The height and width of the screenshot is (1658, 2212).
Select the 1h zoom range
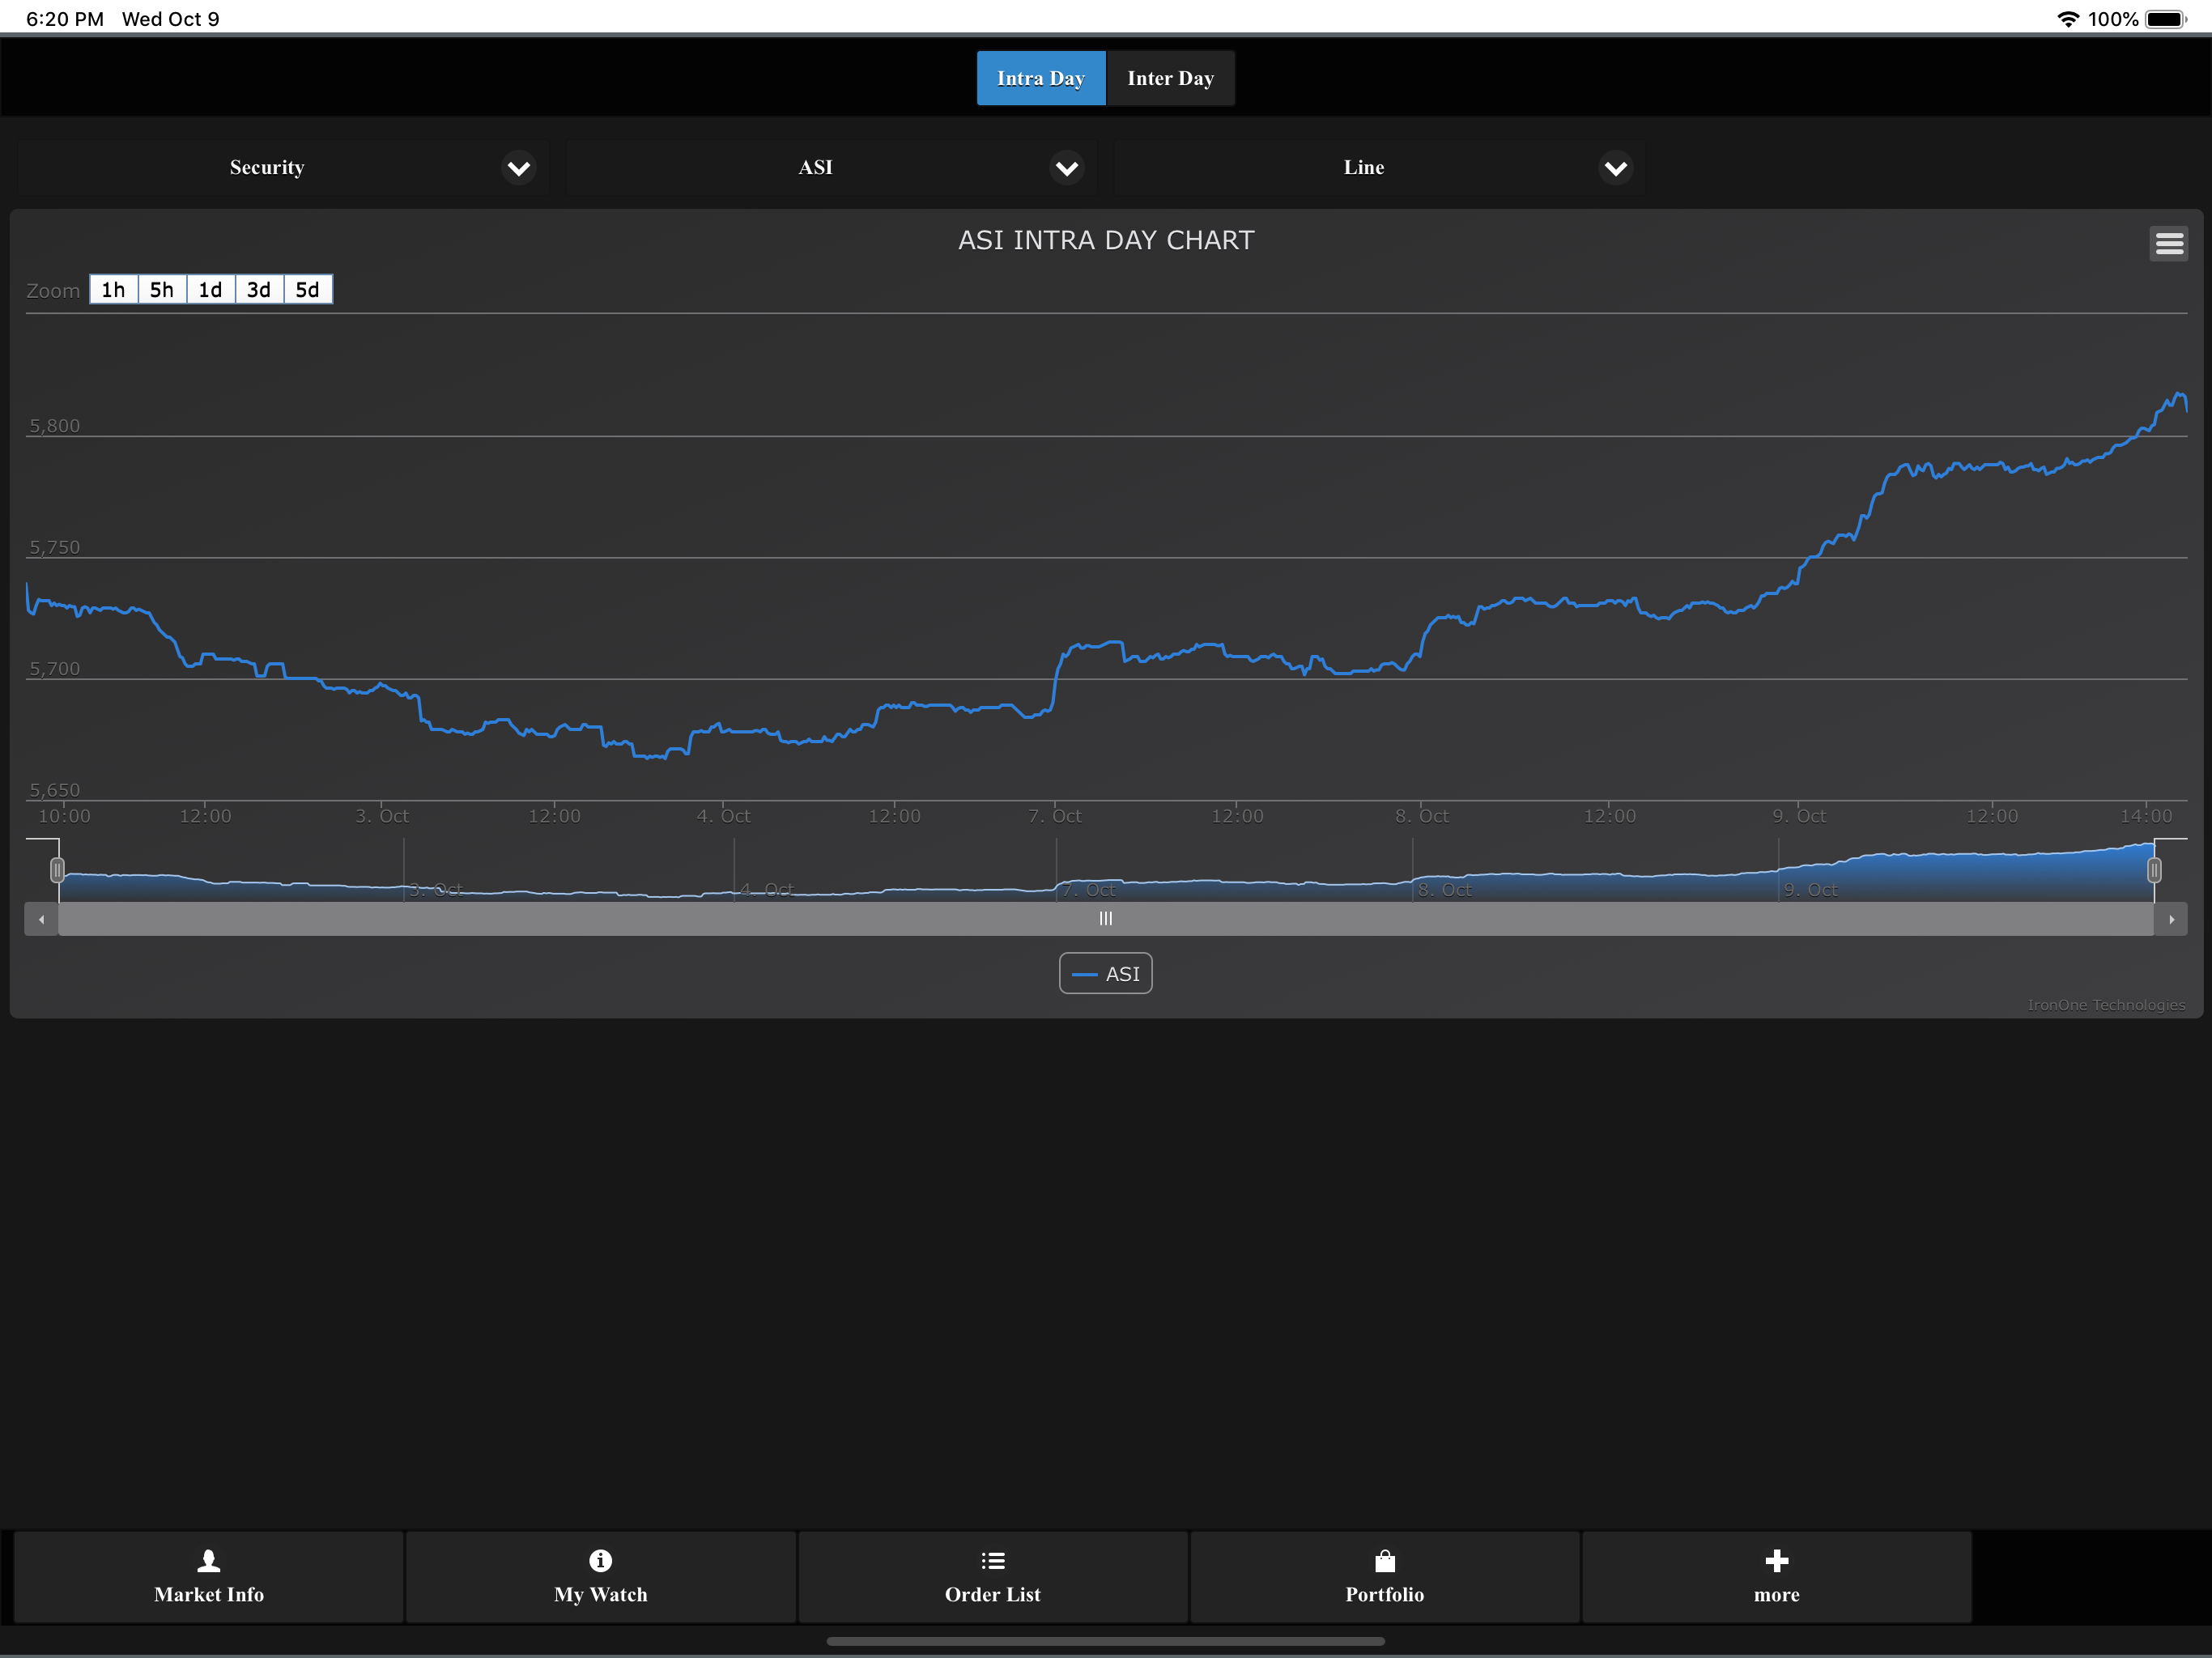pyautogui.click(x=113, y=290)
